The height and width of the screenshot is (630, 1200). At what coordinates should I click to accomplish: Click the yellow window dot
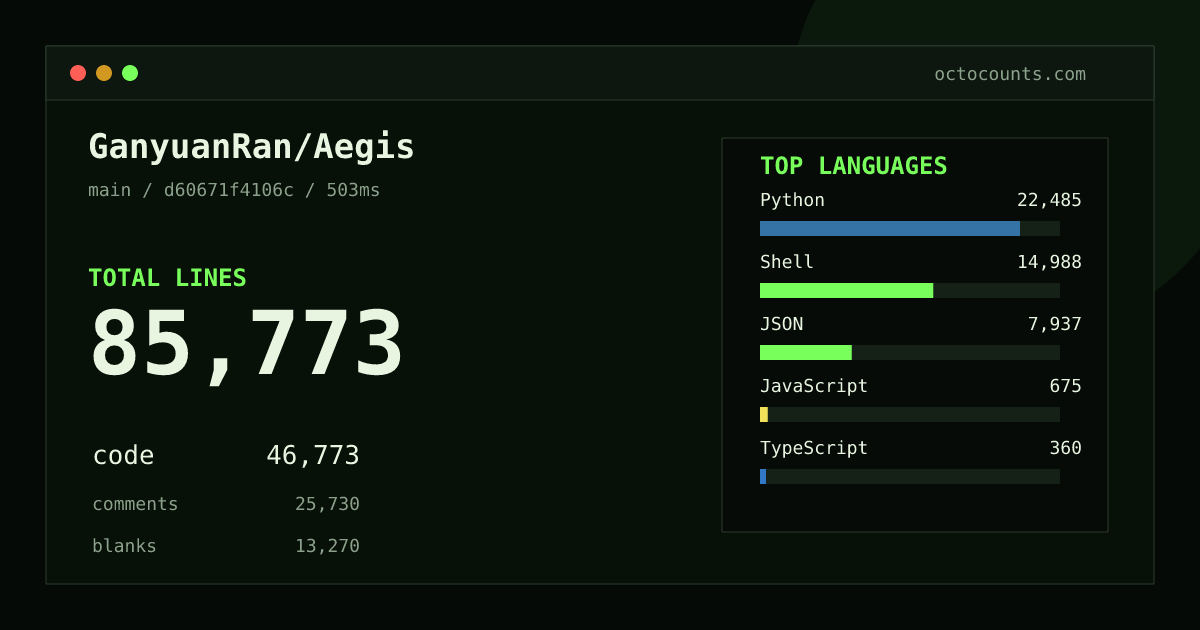point(104,73)
